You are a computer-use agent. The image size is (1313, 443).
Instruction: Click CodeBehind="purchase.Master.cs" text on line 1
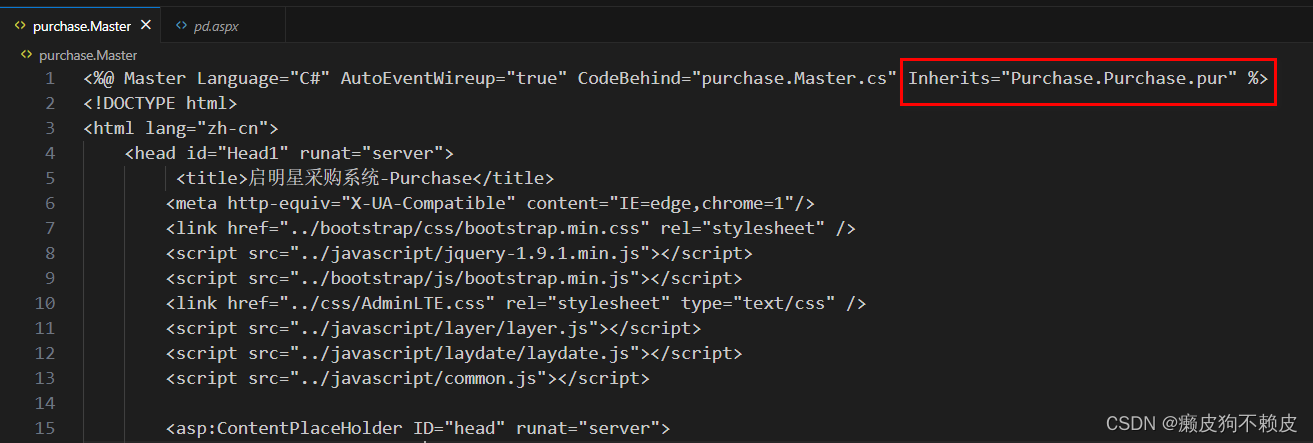[x=737, y=78]
